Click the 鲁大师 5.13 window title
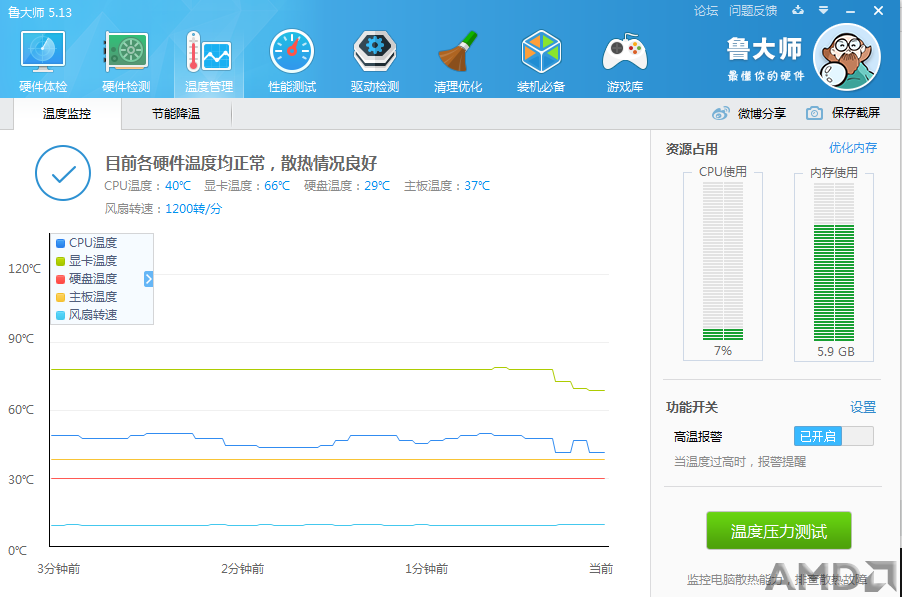The image size is (902, 597). (40, 12)
